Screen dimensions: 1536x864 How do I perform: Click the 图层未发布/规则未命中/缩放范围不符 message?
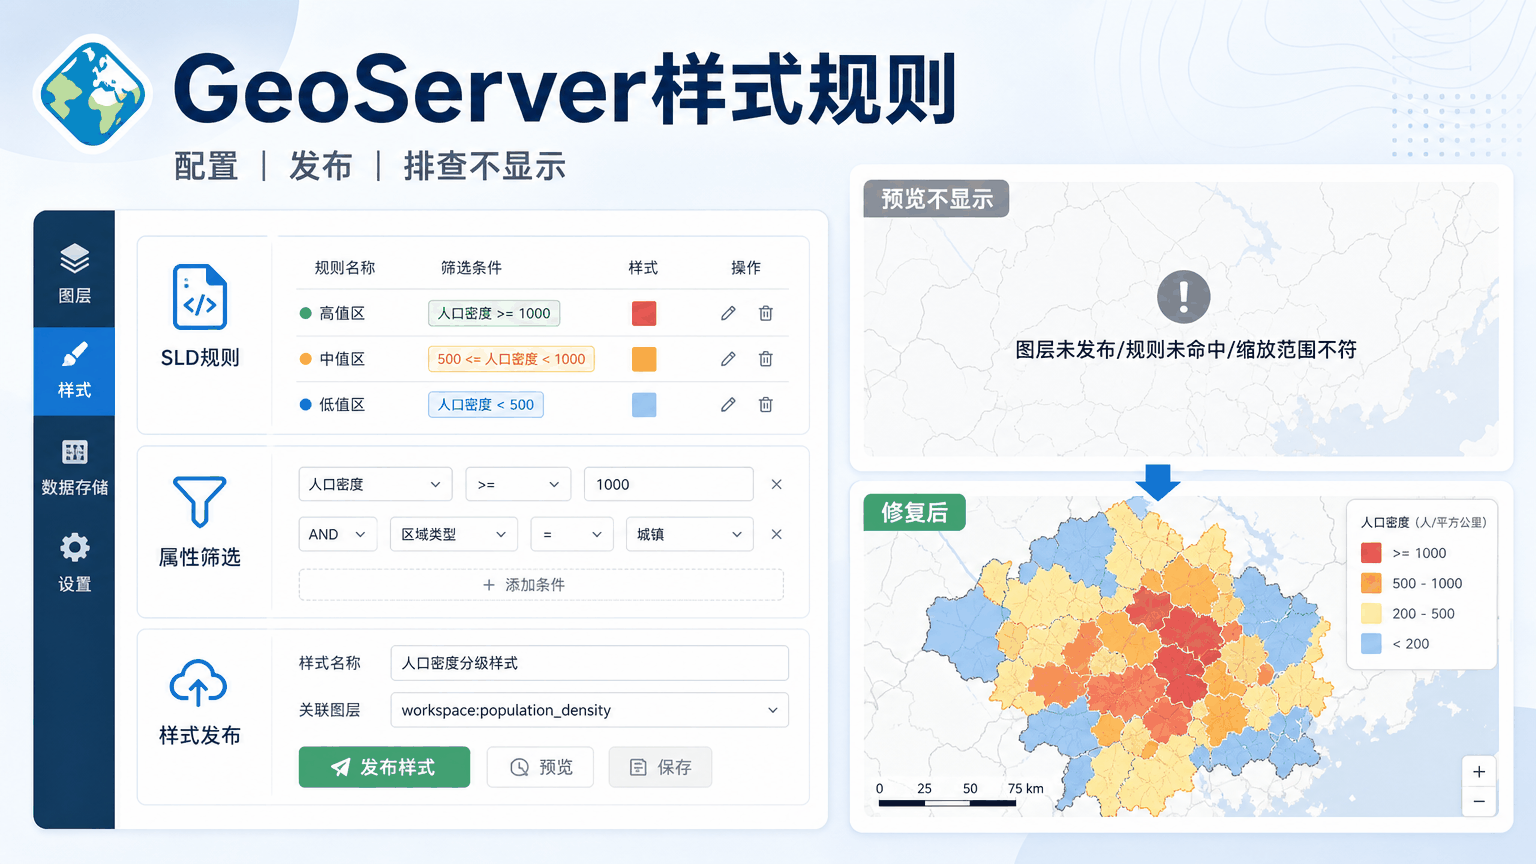pyautogui.click(x=1185, y=350)
